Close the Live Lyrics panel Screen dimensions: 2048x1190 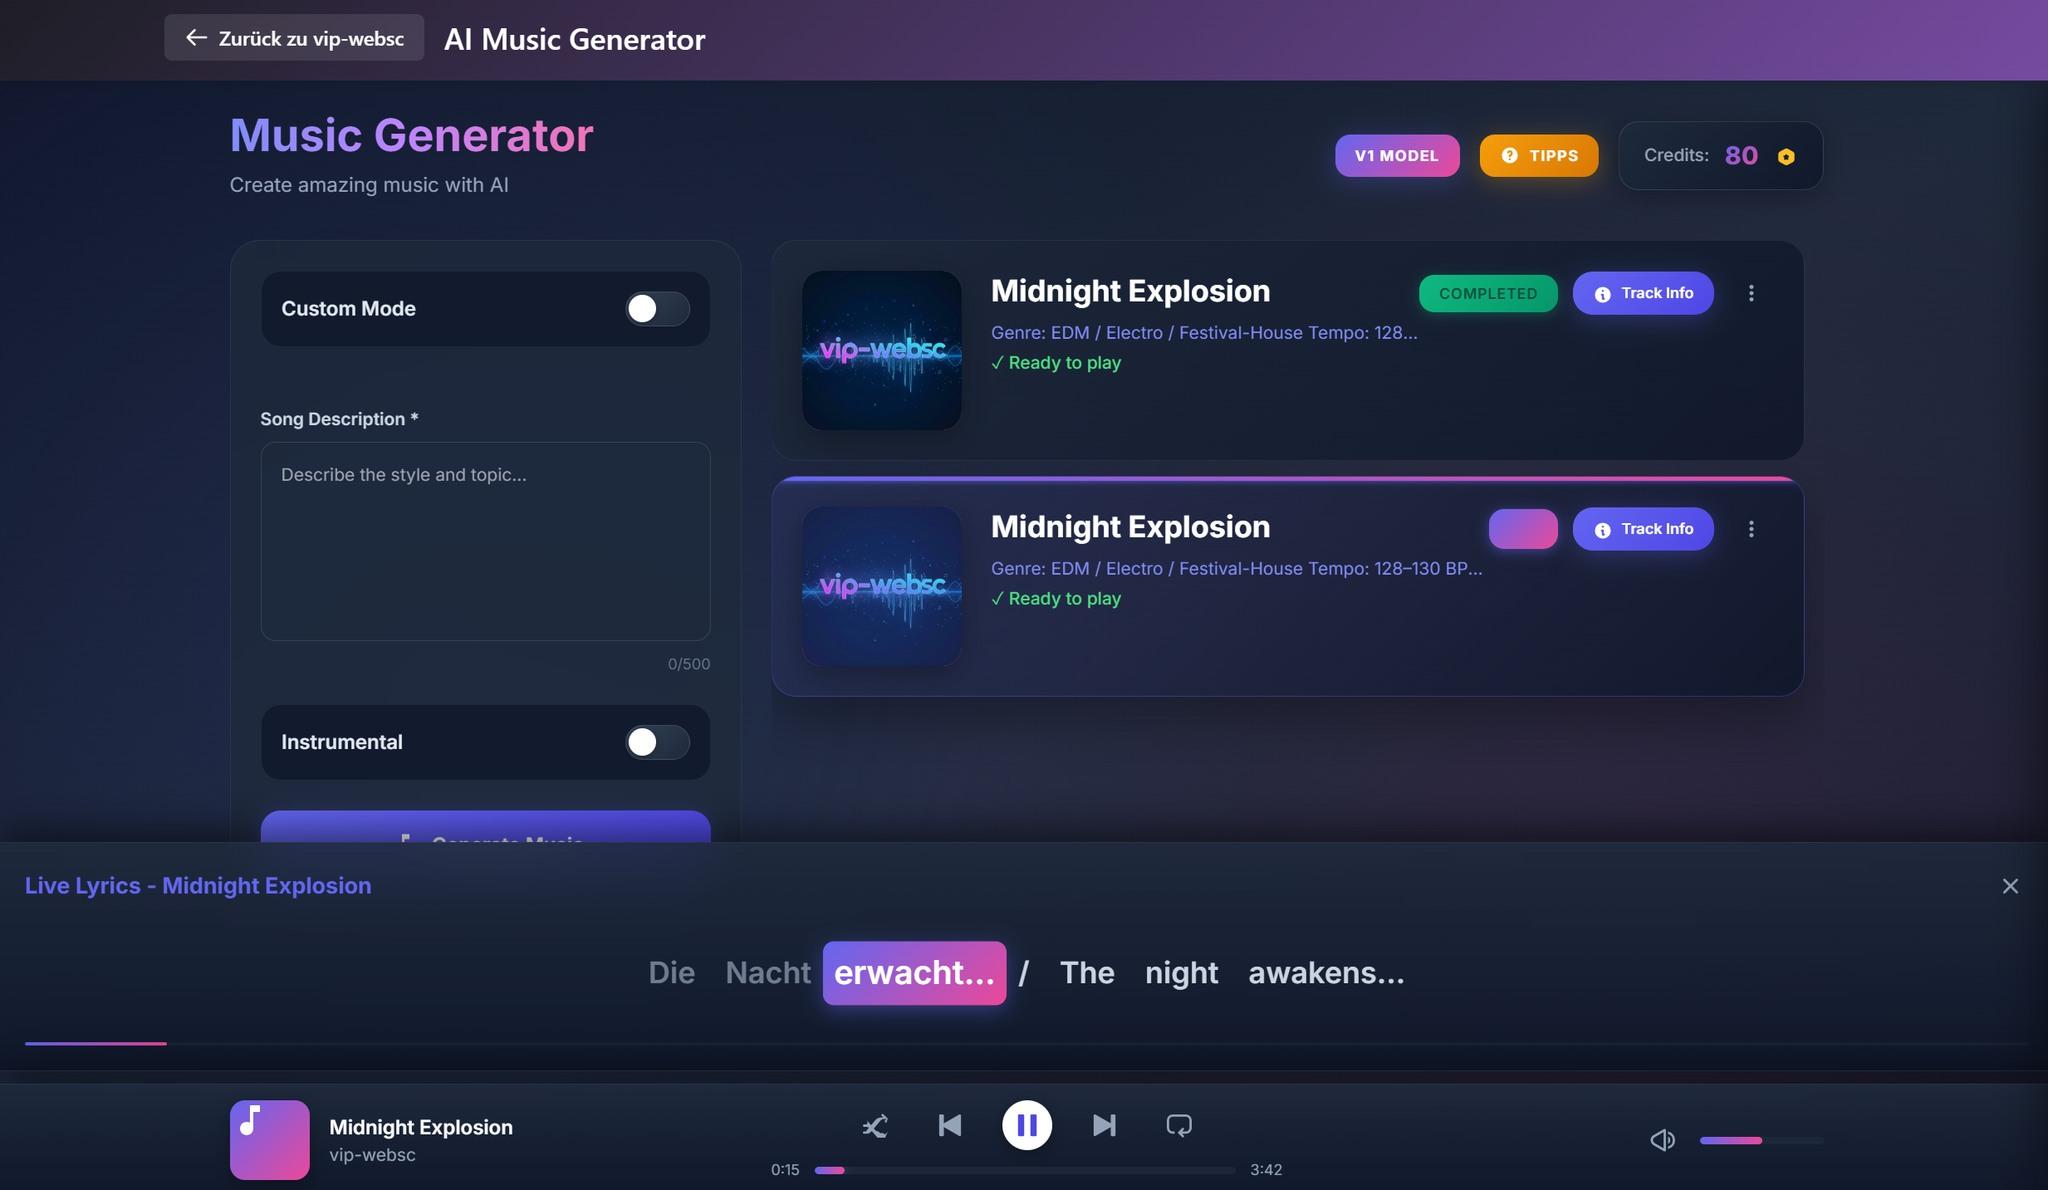2010,886
